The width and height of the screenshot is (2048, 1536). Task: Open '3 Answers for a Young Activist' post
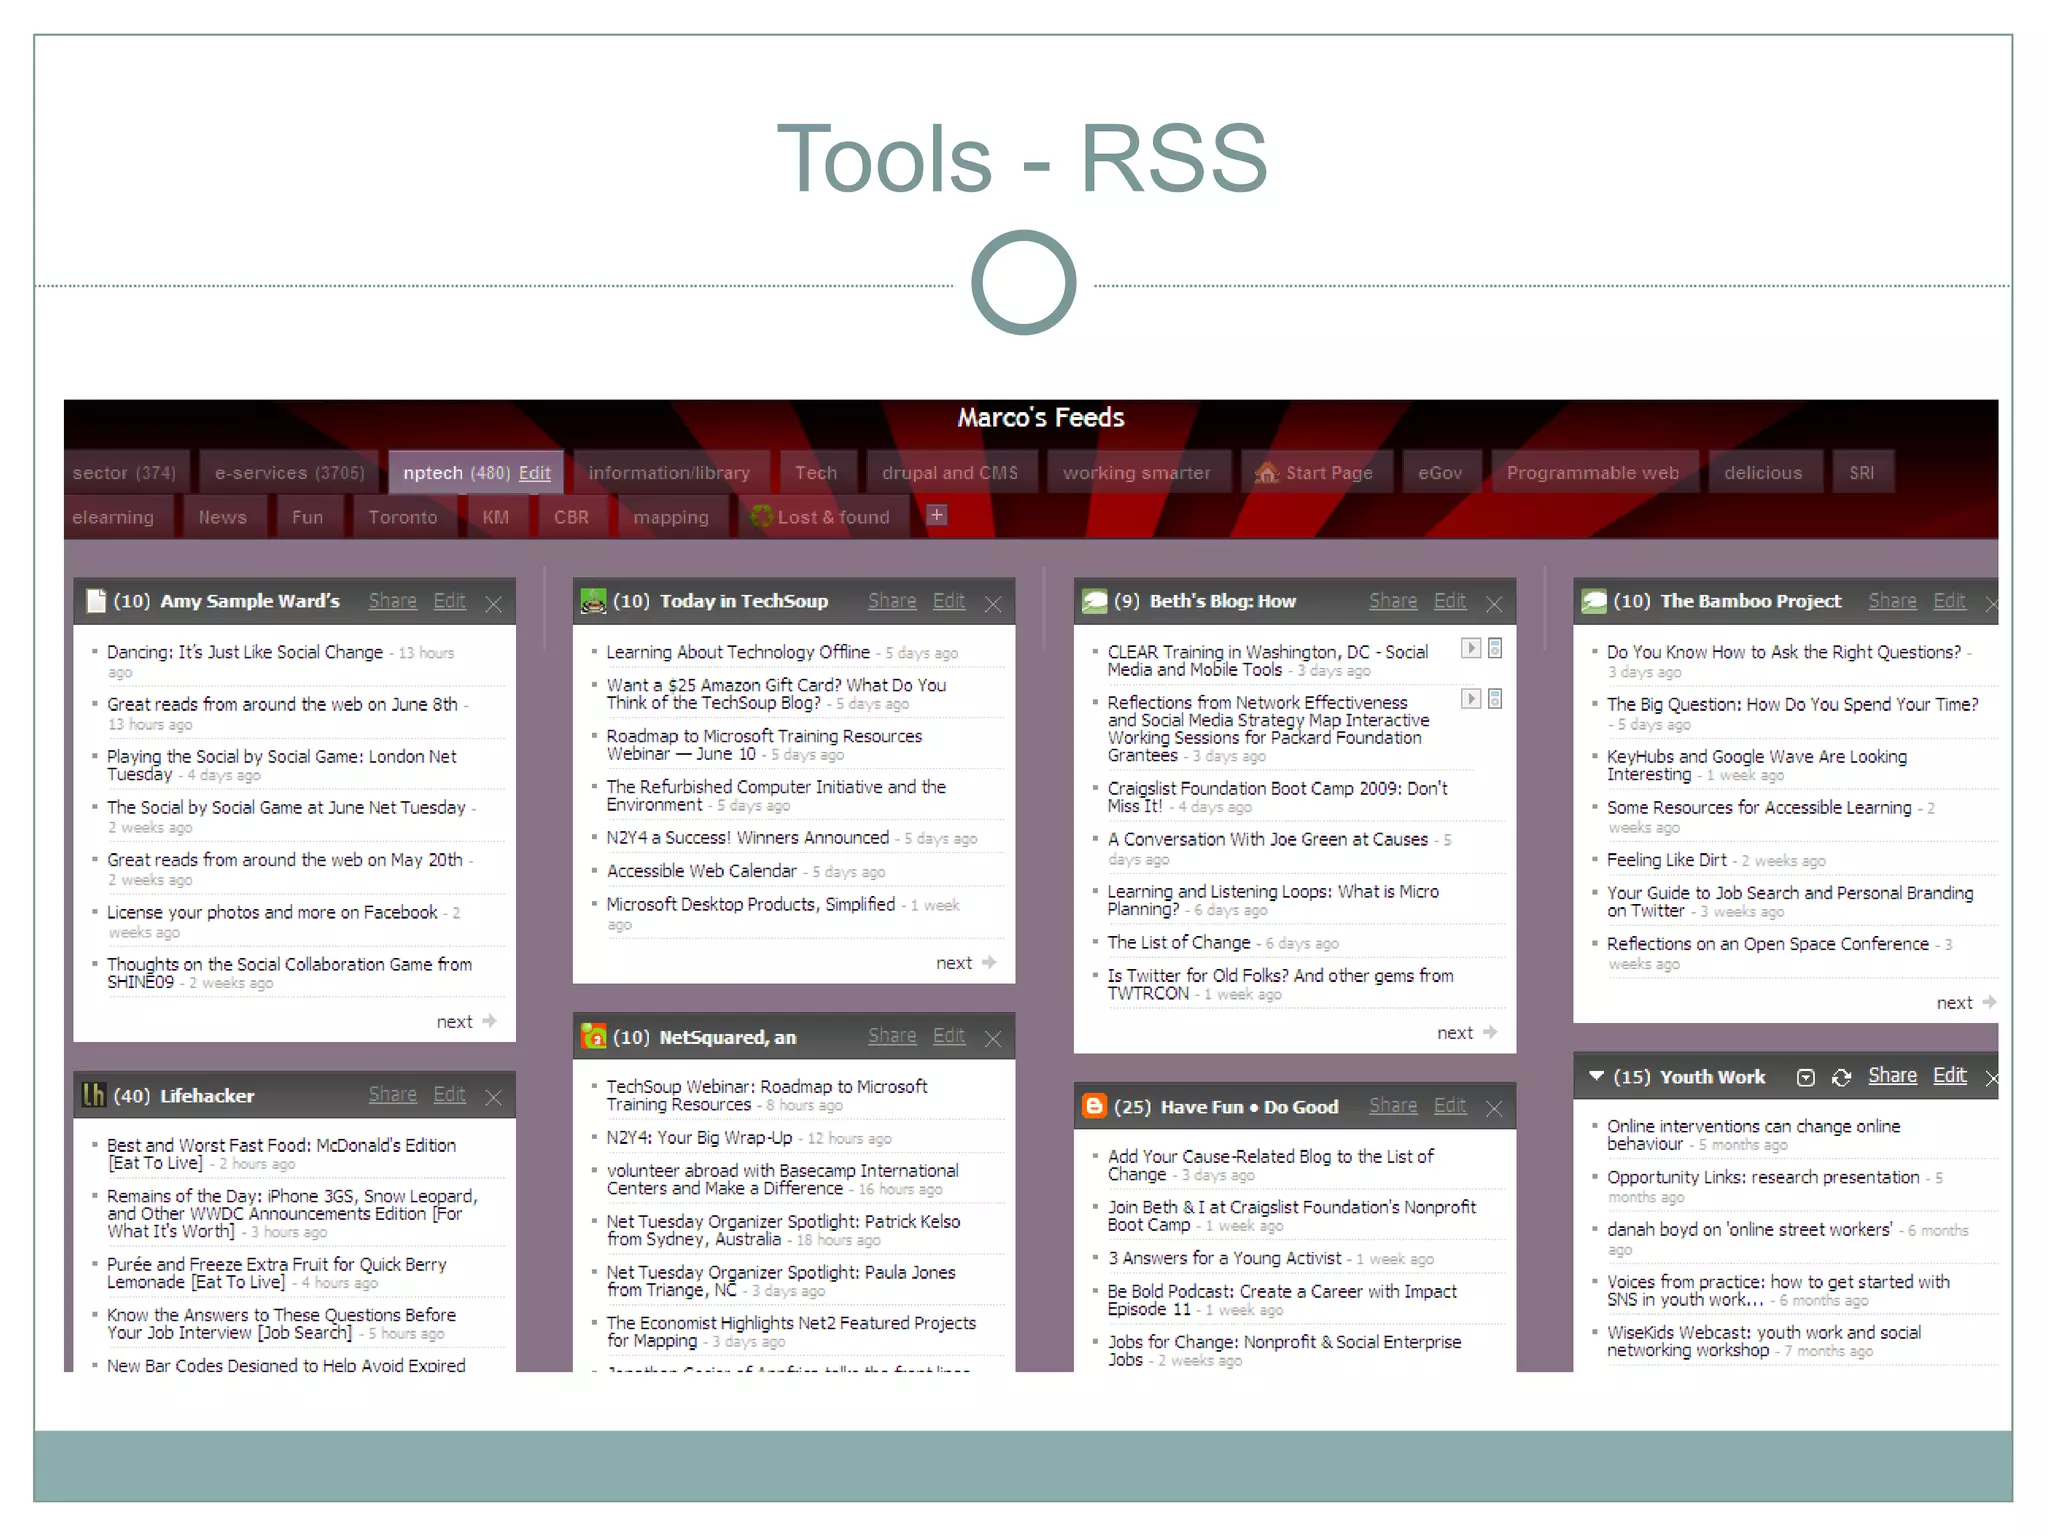[1225, 1258]
